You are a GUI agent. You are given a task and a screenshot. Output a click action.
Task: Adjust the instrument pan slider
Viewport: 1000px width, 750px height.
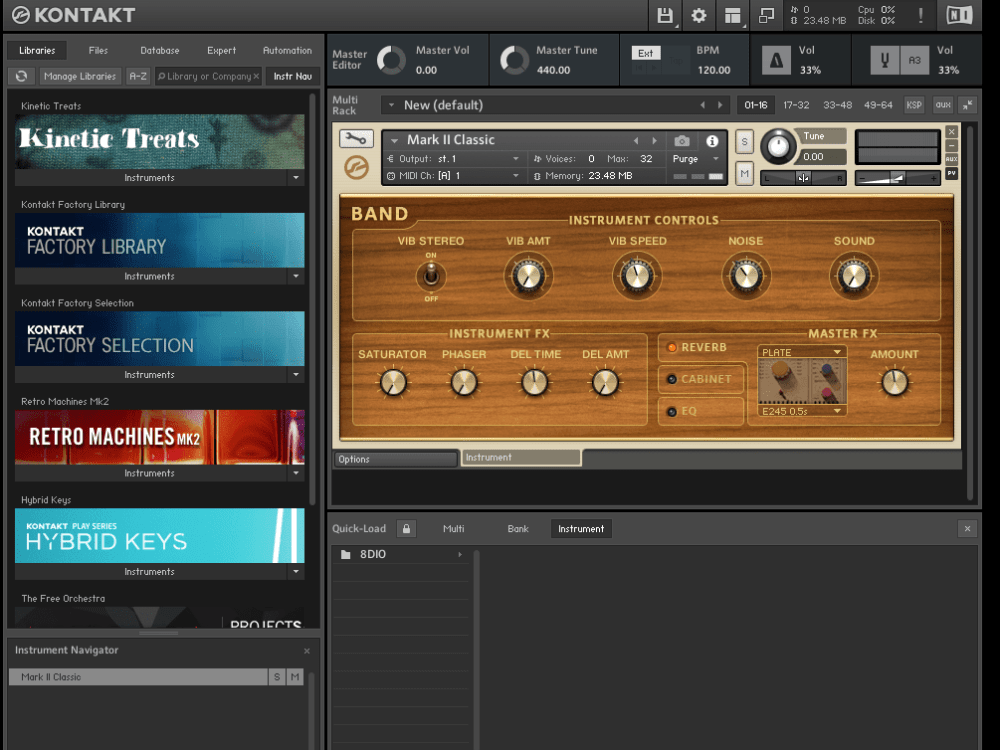(803, 178)
